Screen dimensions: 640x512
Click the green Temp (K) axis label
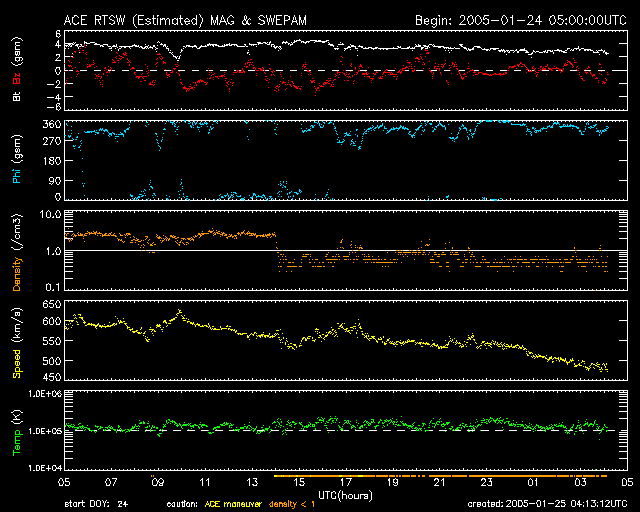click(x=17, y=430)
